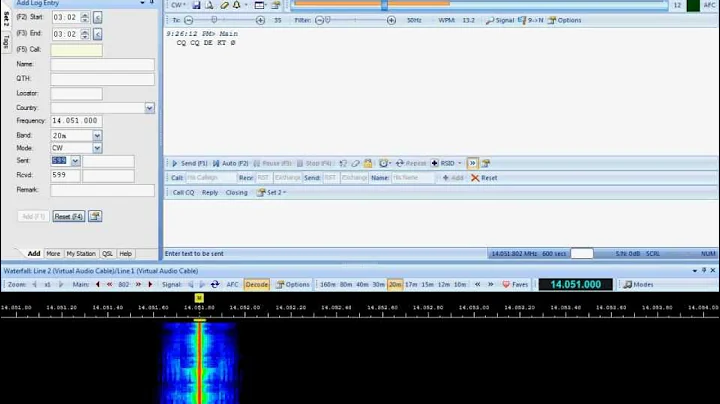The image size is (720, 404).
Task: Click the Filter width slider
Action: 355,20
